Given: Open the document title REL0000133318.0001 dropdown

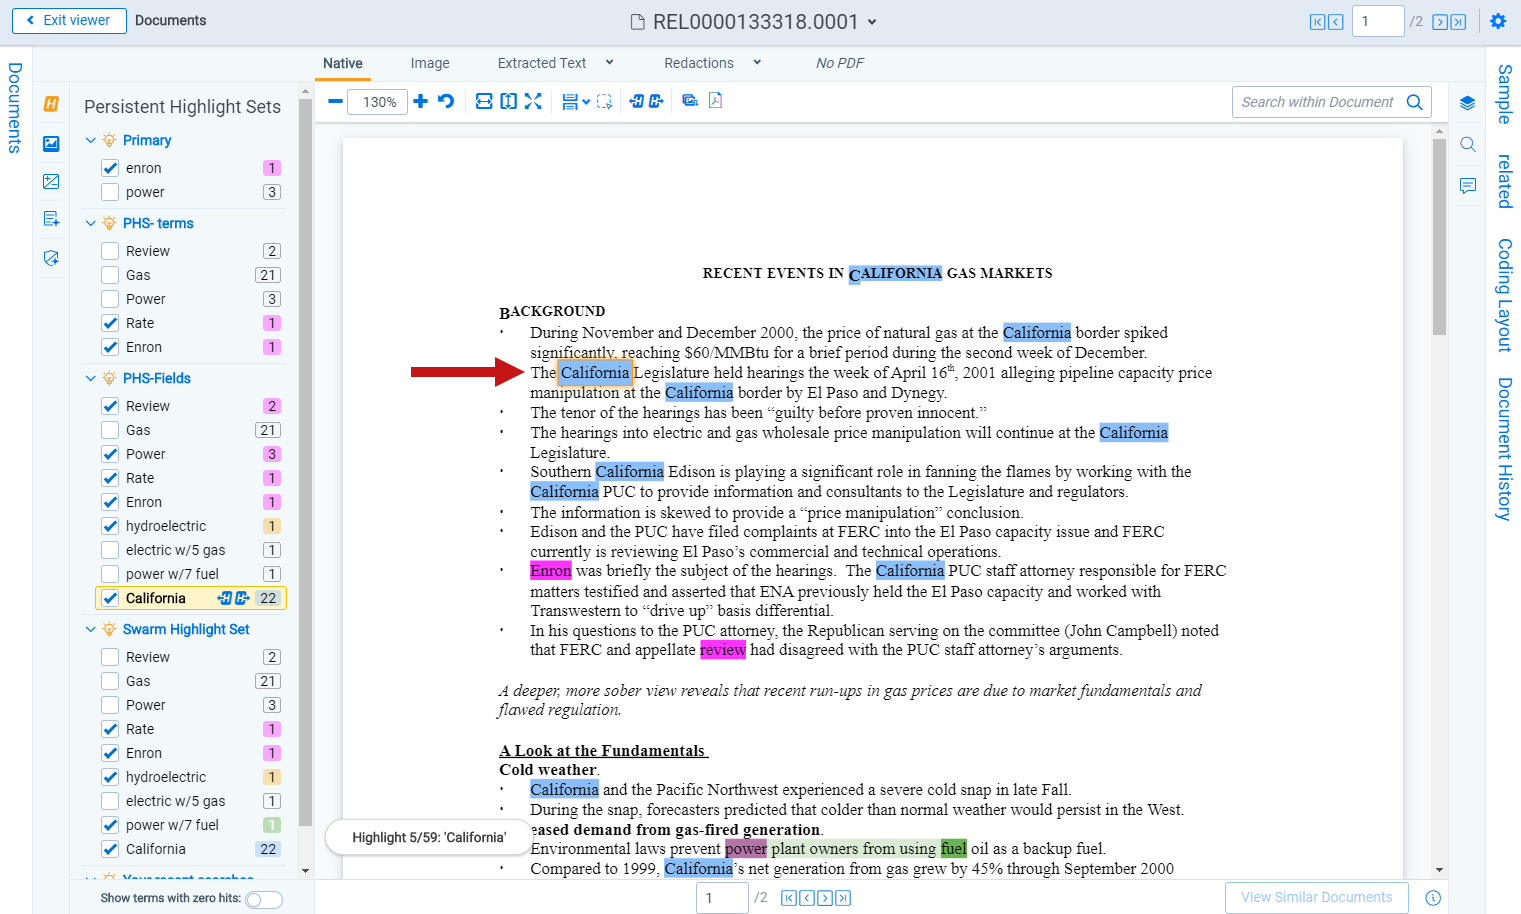Looking at the screenshot, I should (872, 22).
